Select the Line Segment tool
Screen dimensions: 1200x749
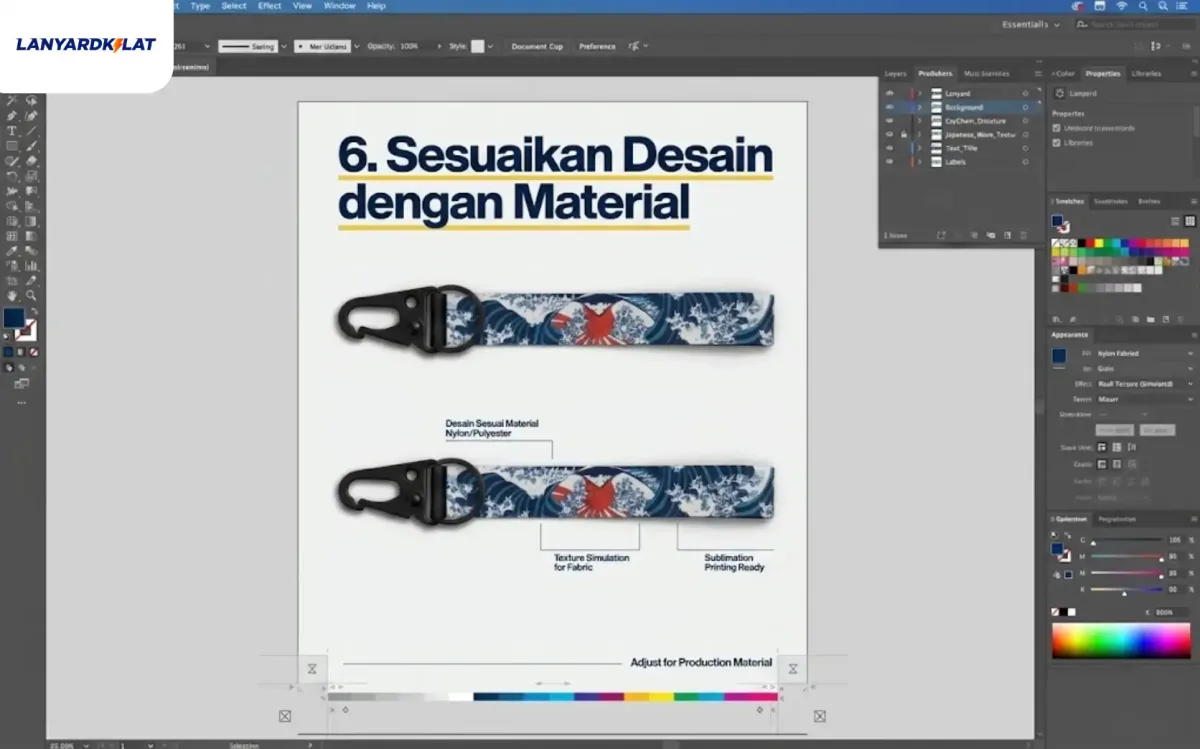click(31, 131)
